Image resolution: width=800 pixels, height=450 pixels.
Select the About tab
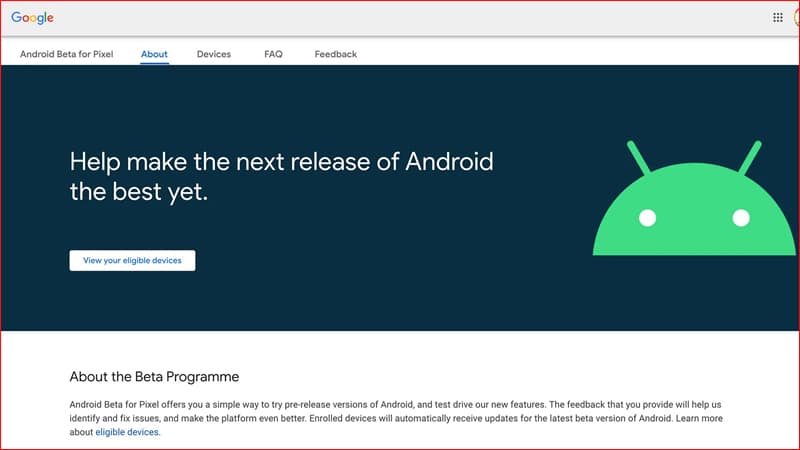(x=155, y=54)
